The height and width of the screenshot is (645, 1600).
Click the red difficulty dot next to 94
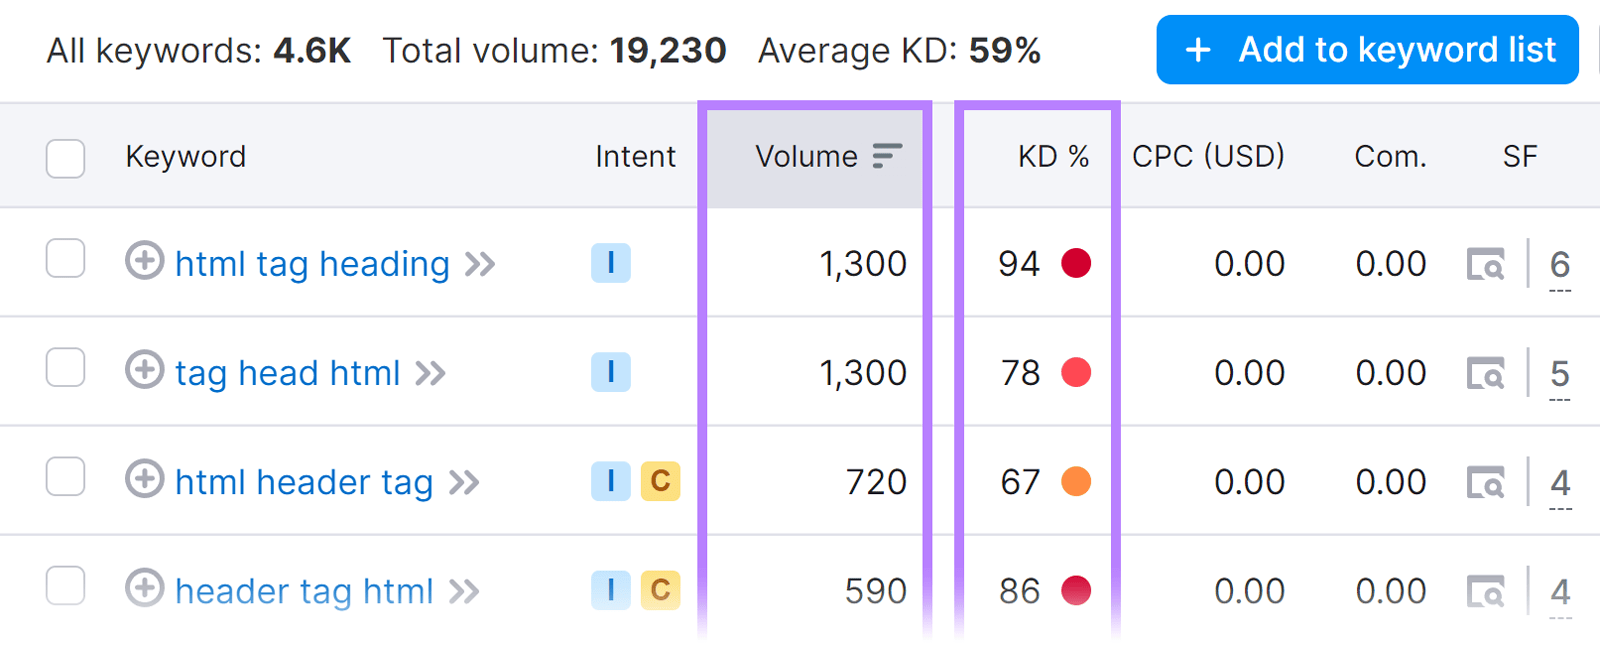coord(1074,263)
